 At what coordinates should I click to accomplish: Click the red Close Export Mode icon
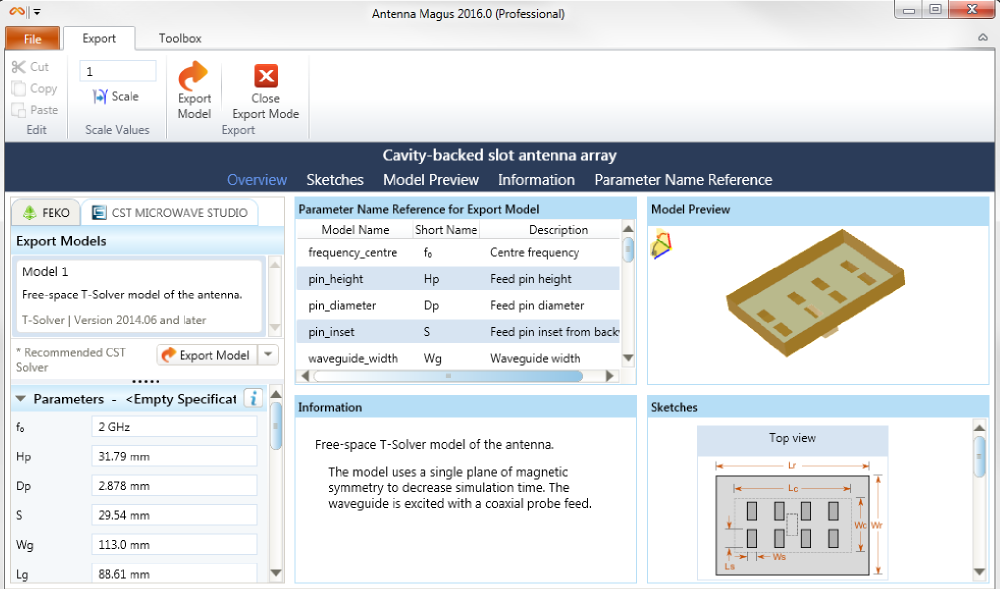pos(265,76)
